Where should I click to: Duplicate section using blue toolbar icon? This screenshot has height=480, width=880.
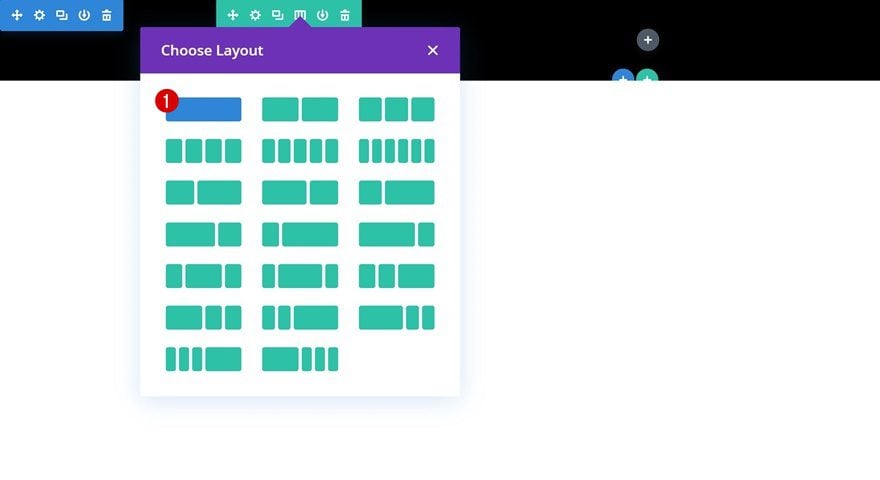62,15
